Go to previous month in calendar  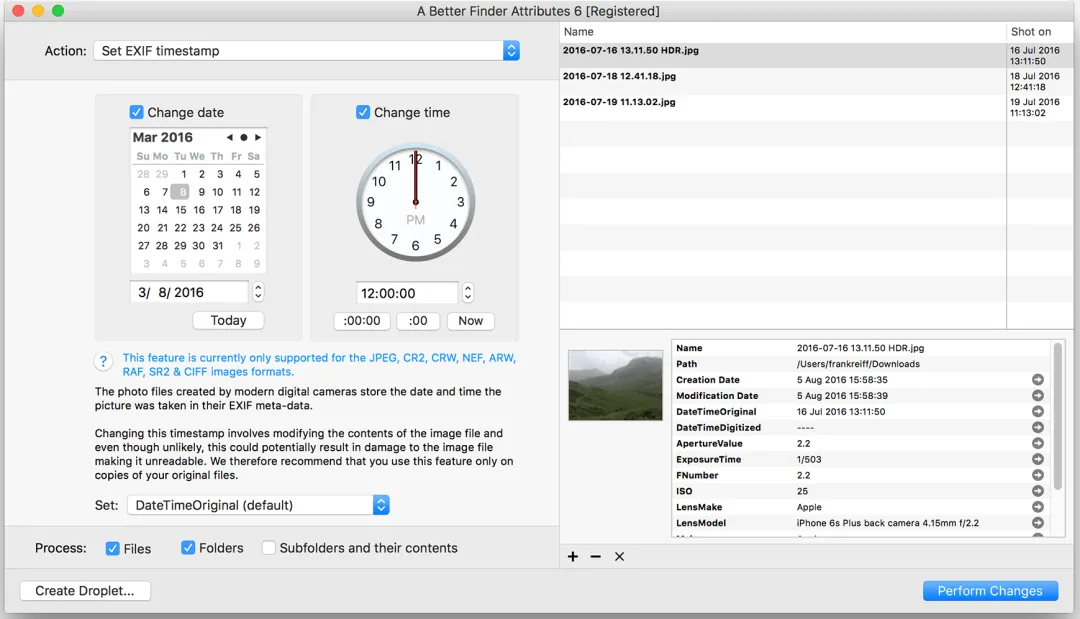[x=229, y=138]
